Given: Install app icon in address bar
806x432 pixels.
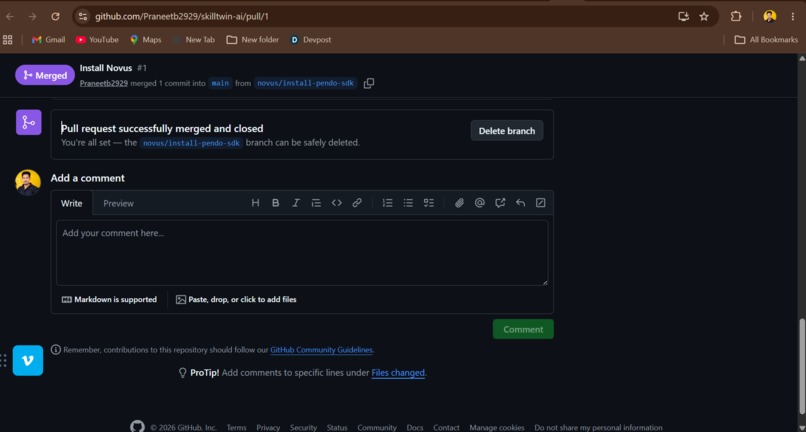Looking at the screenshot, I should (x=683, y=16).
